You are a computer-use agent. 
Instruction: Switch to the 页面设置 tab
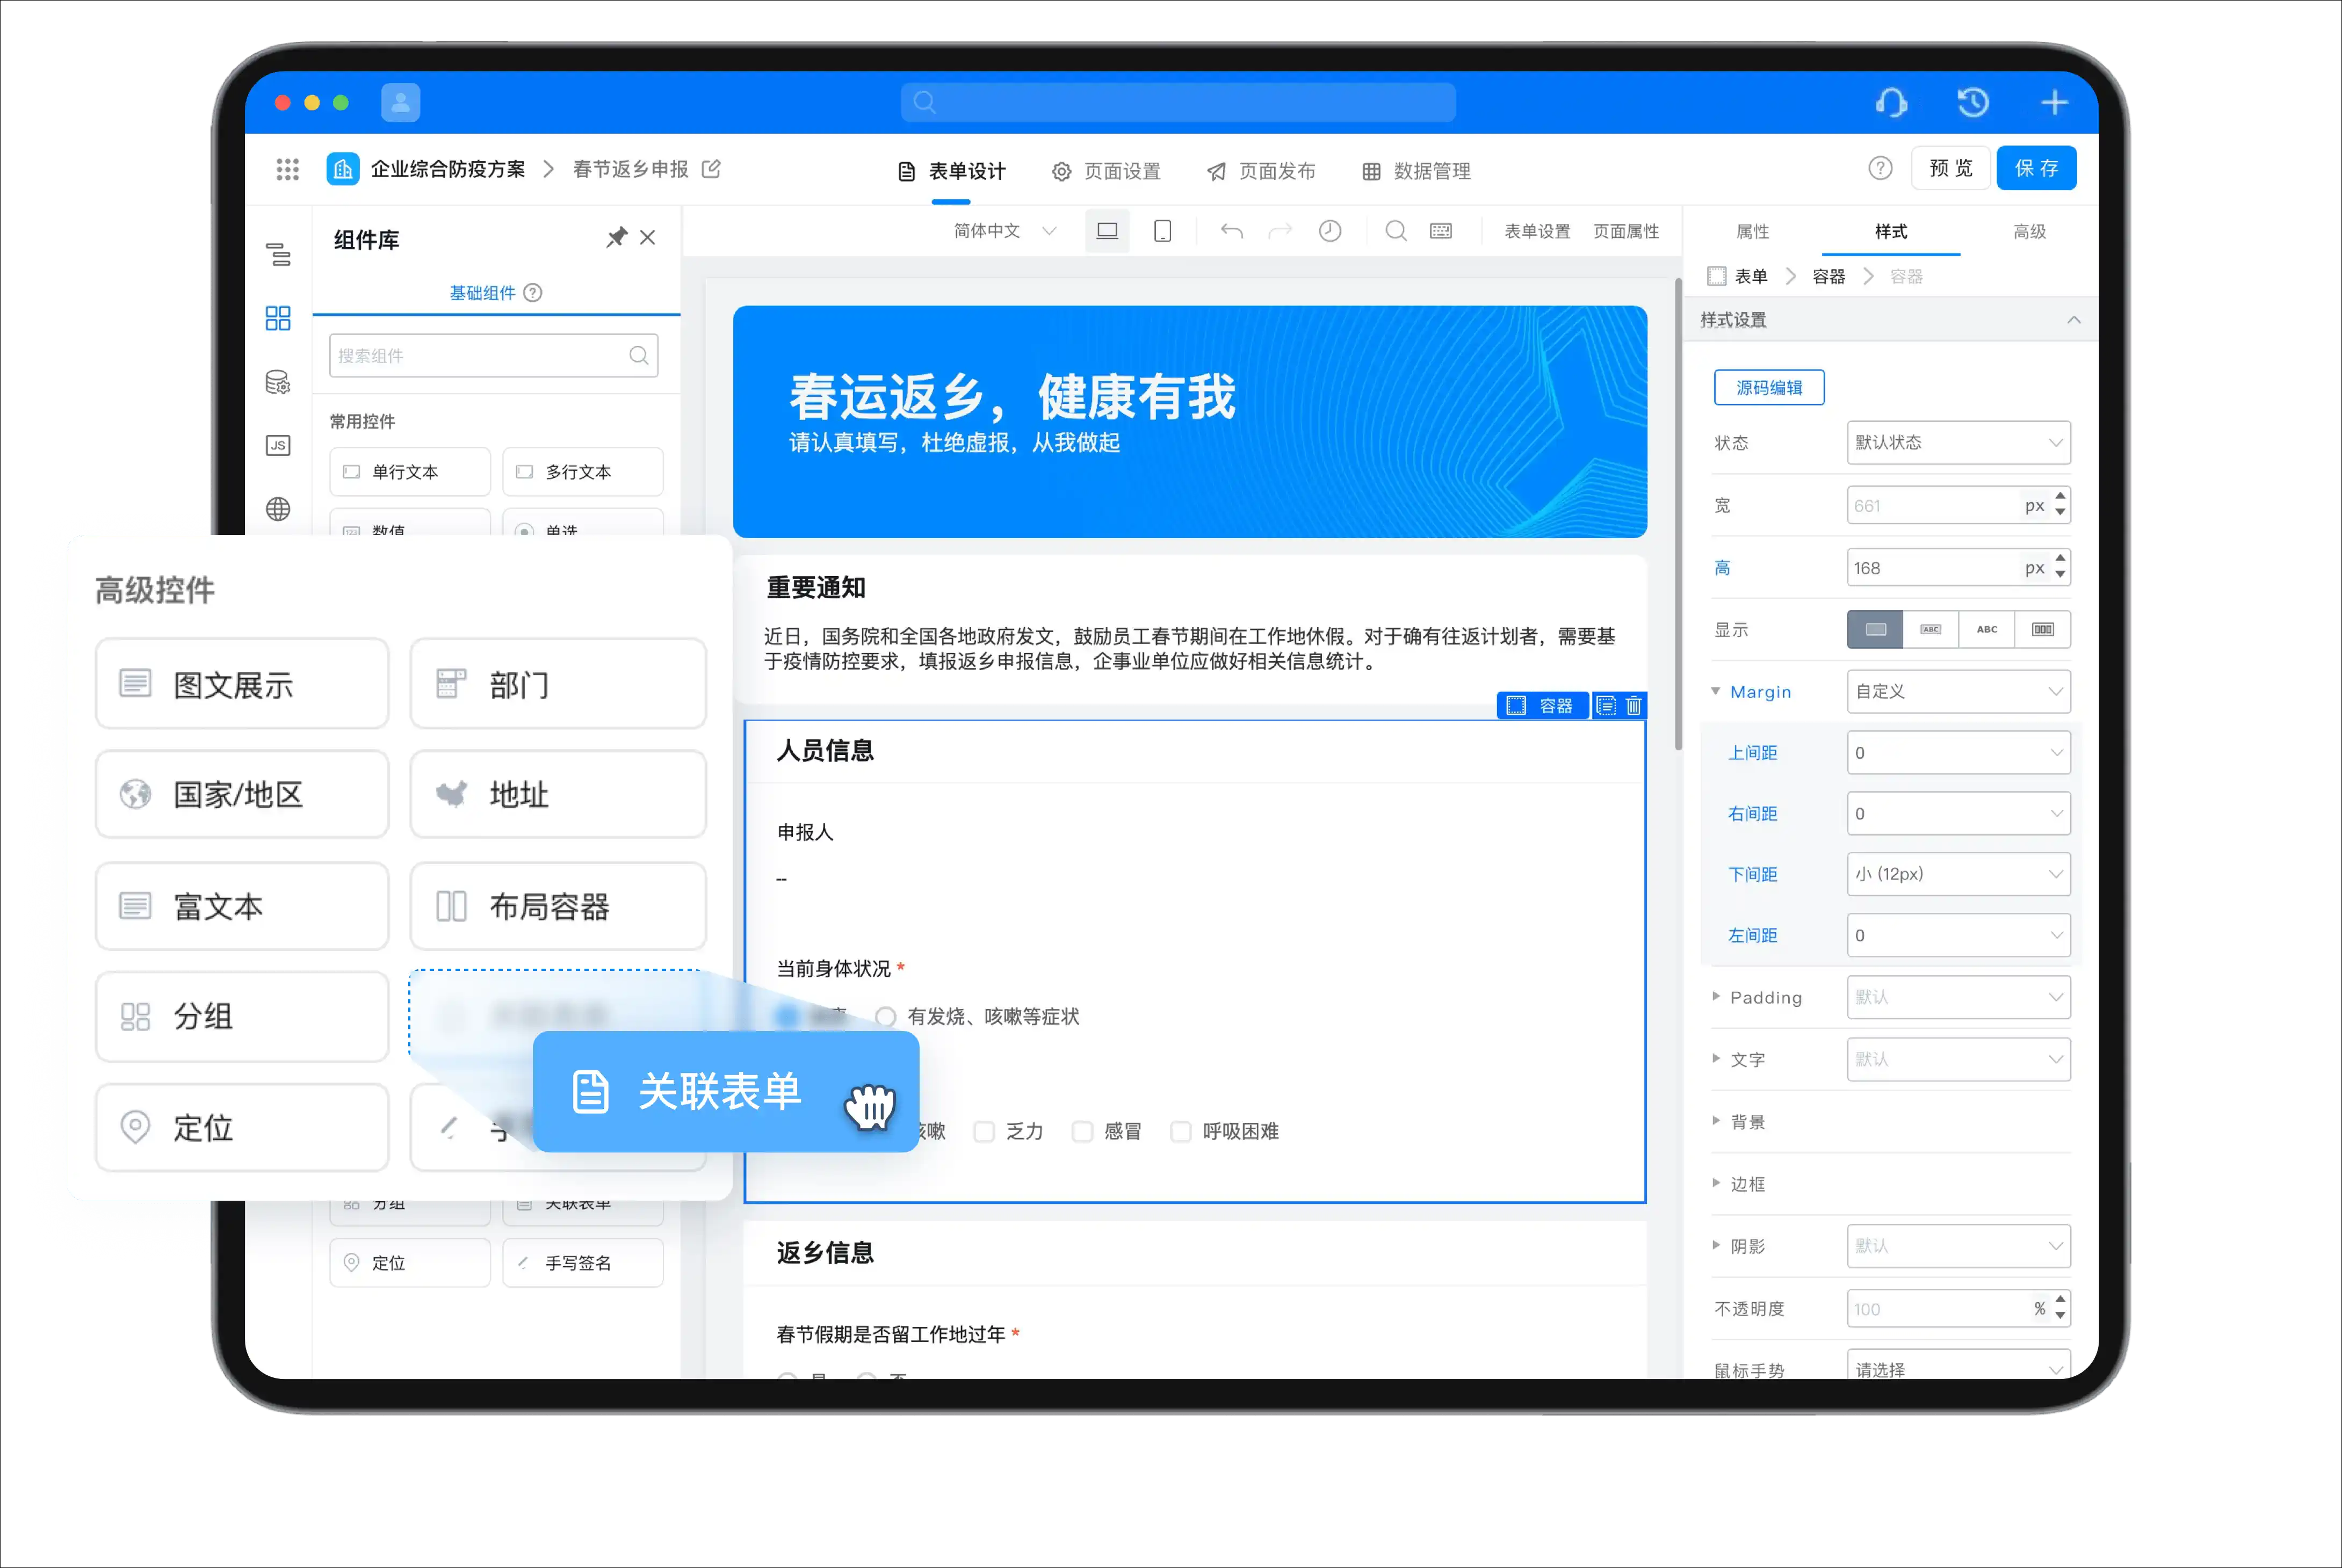click(1106, 171)
